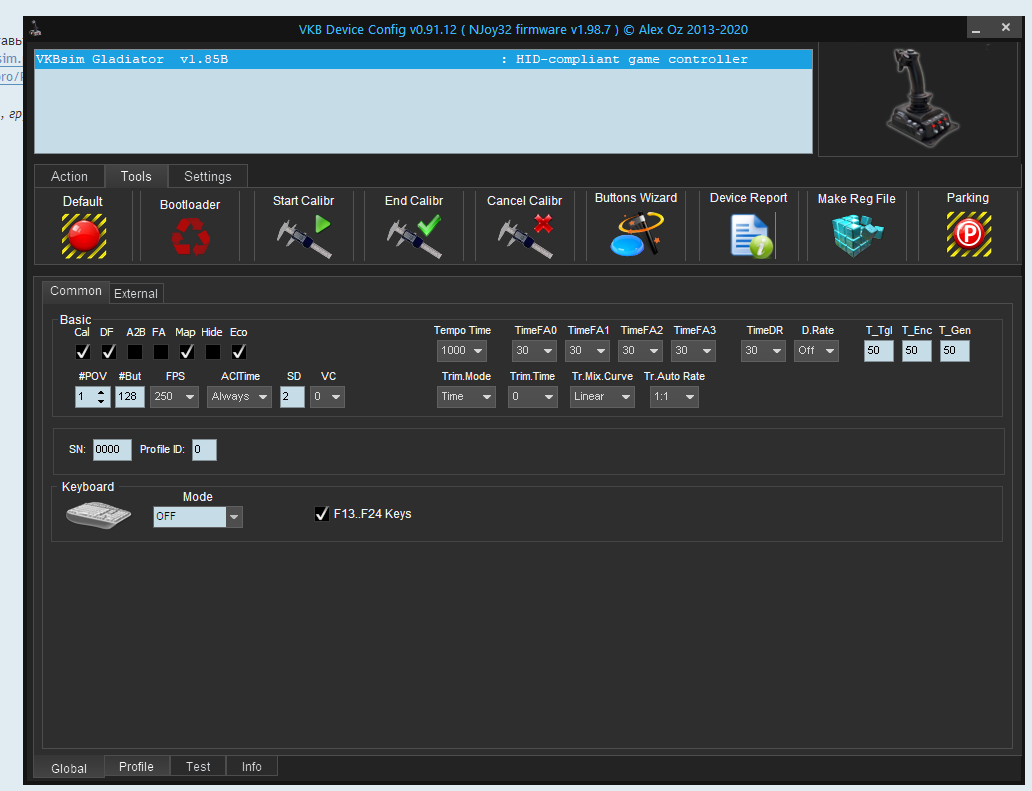This screenshot has width=1032, height=791.
Task: Click the #POV stepper arrows
Action: point(101,397)
